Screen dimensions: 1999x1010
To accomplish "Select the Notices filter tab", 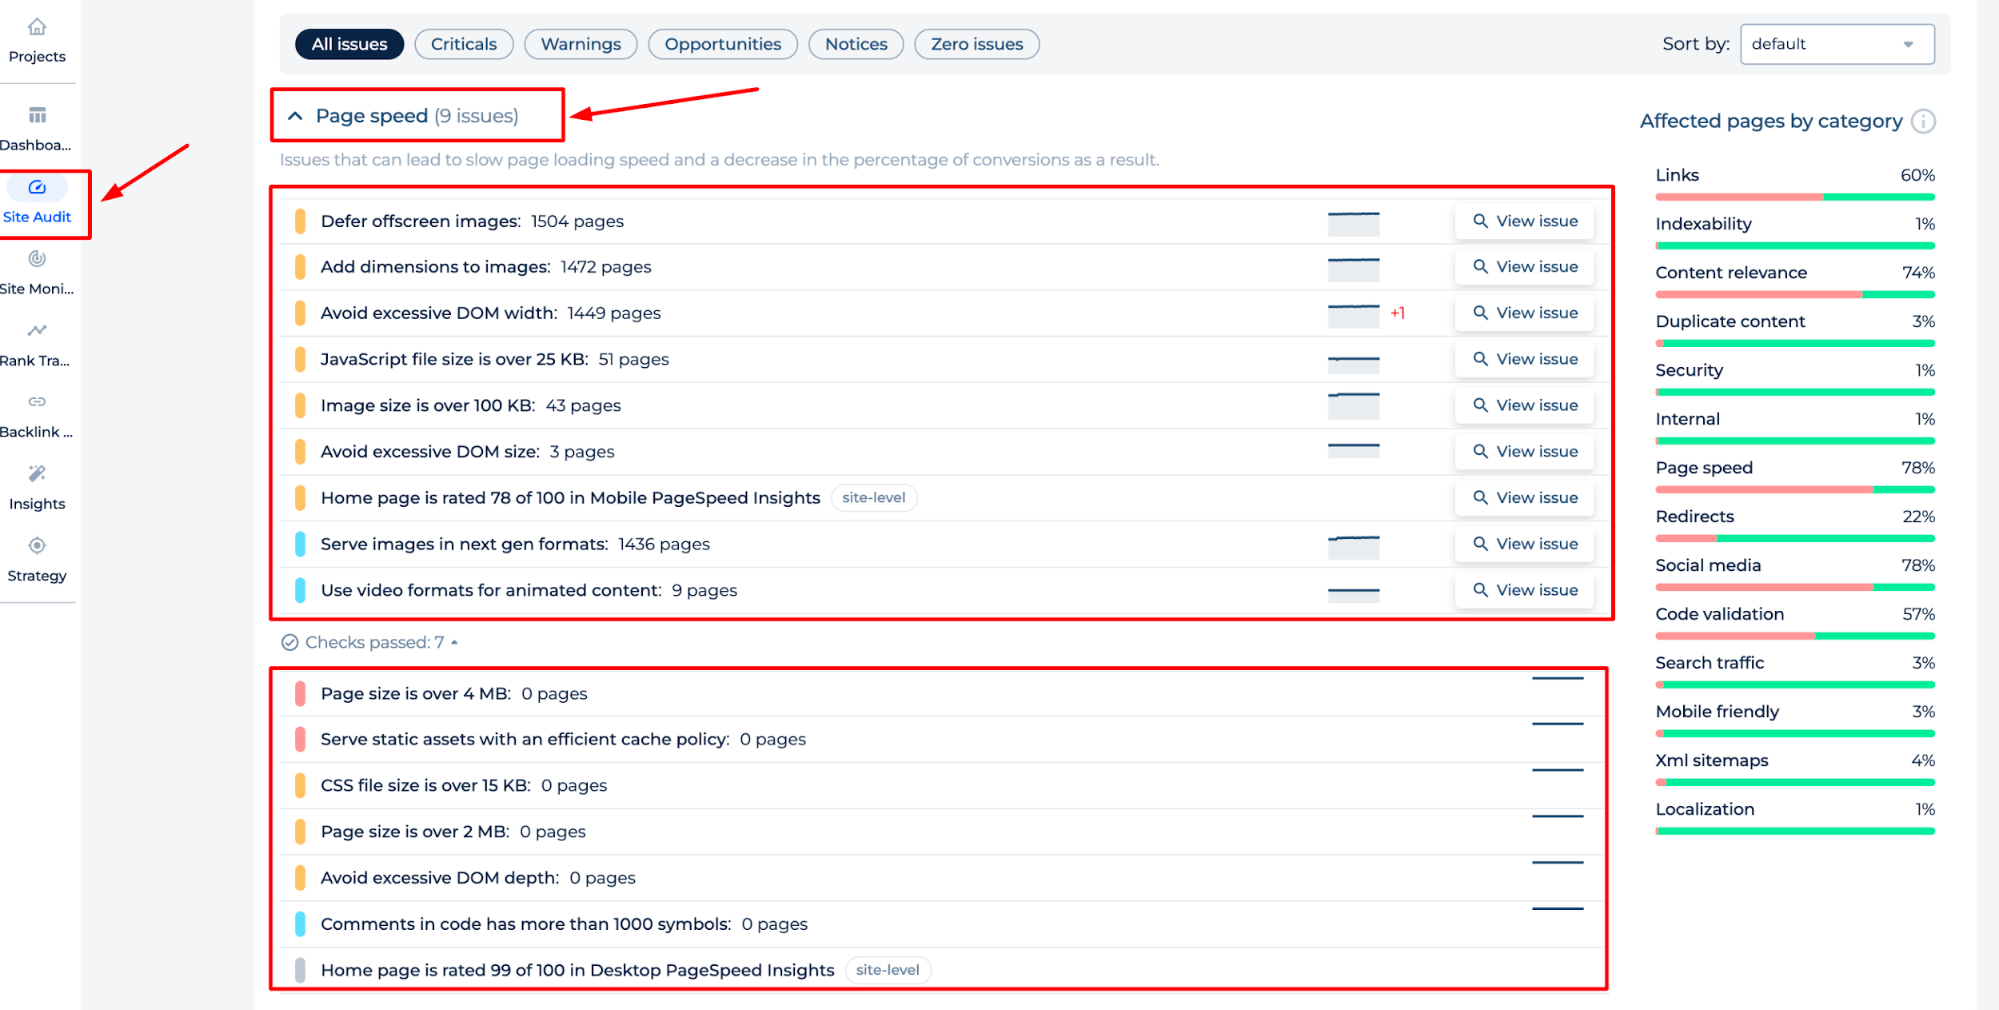I will (x=856, y=44).
